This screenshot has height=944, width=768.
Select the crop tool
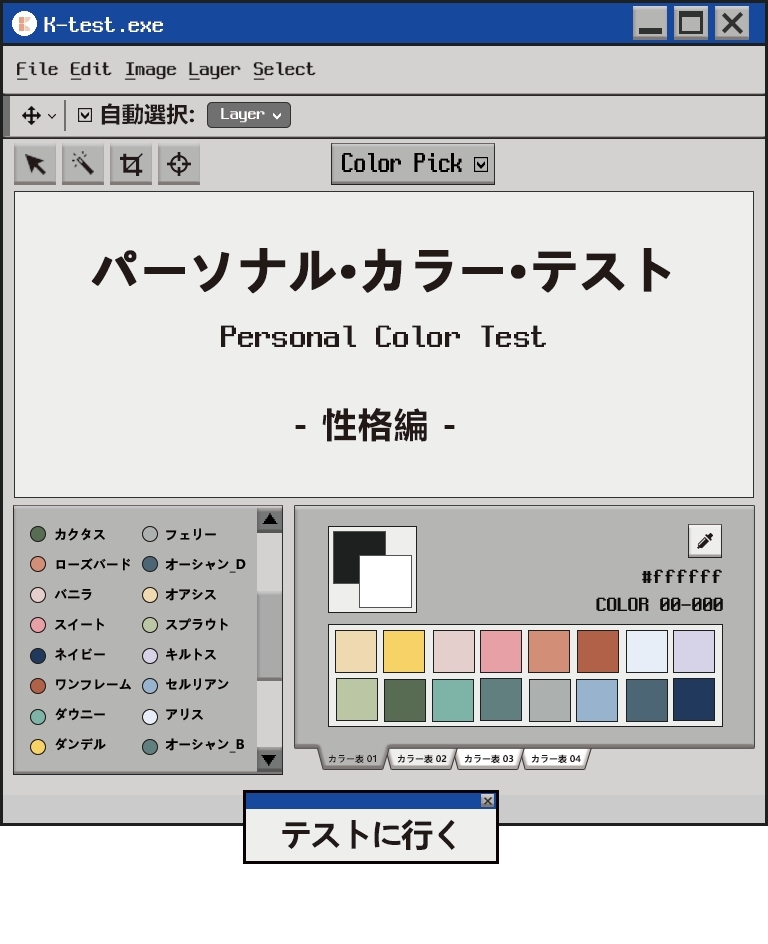(131, 165)
